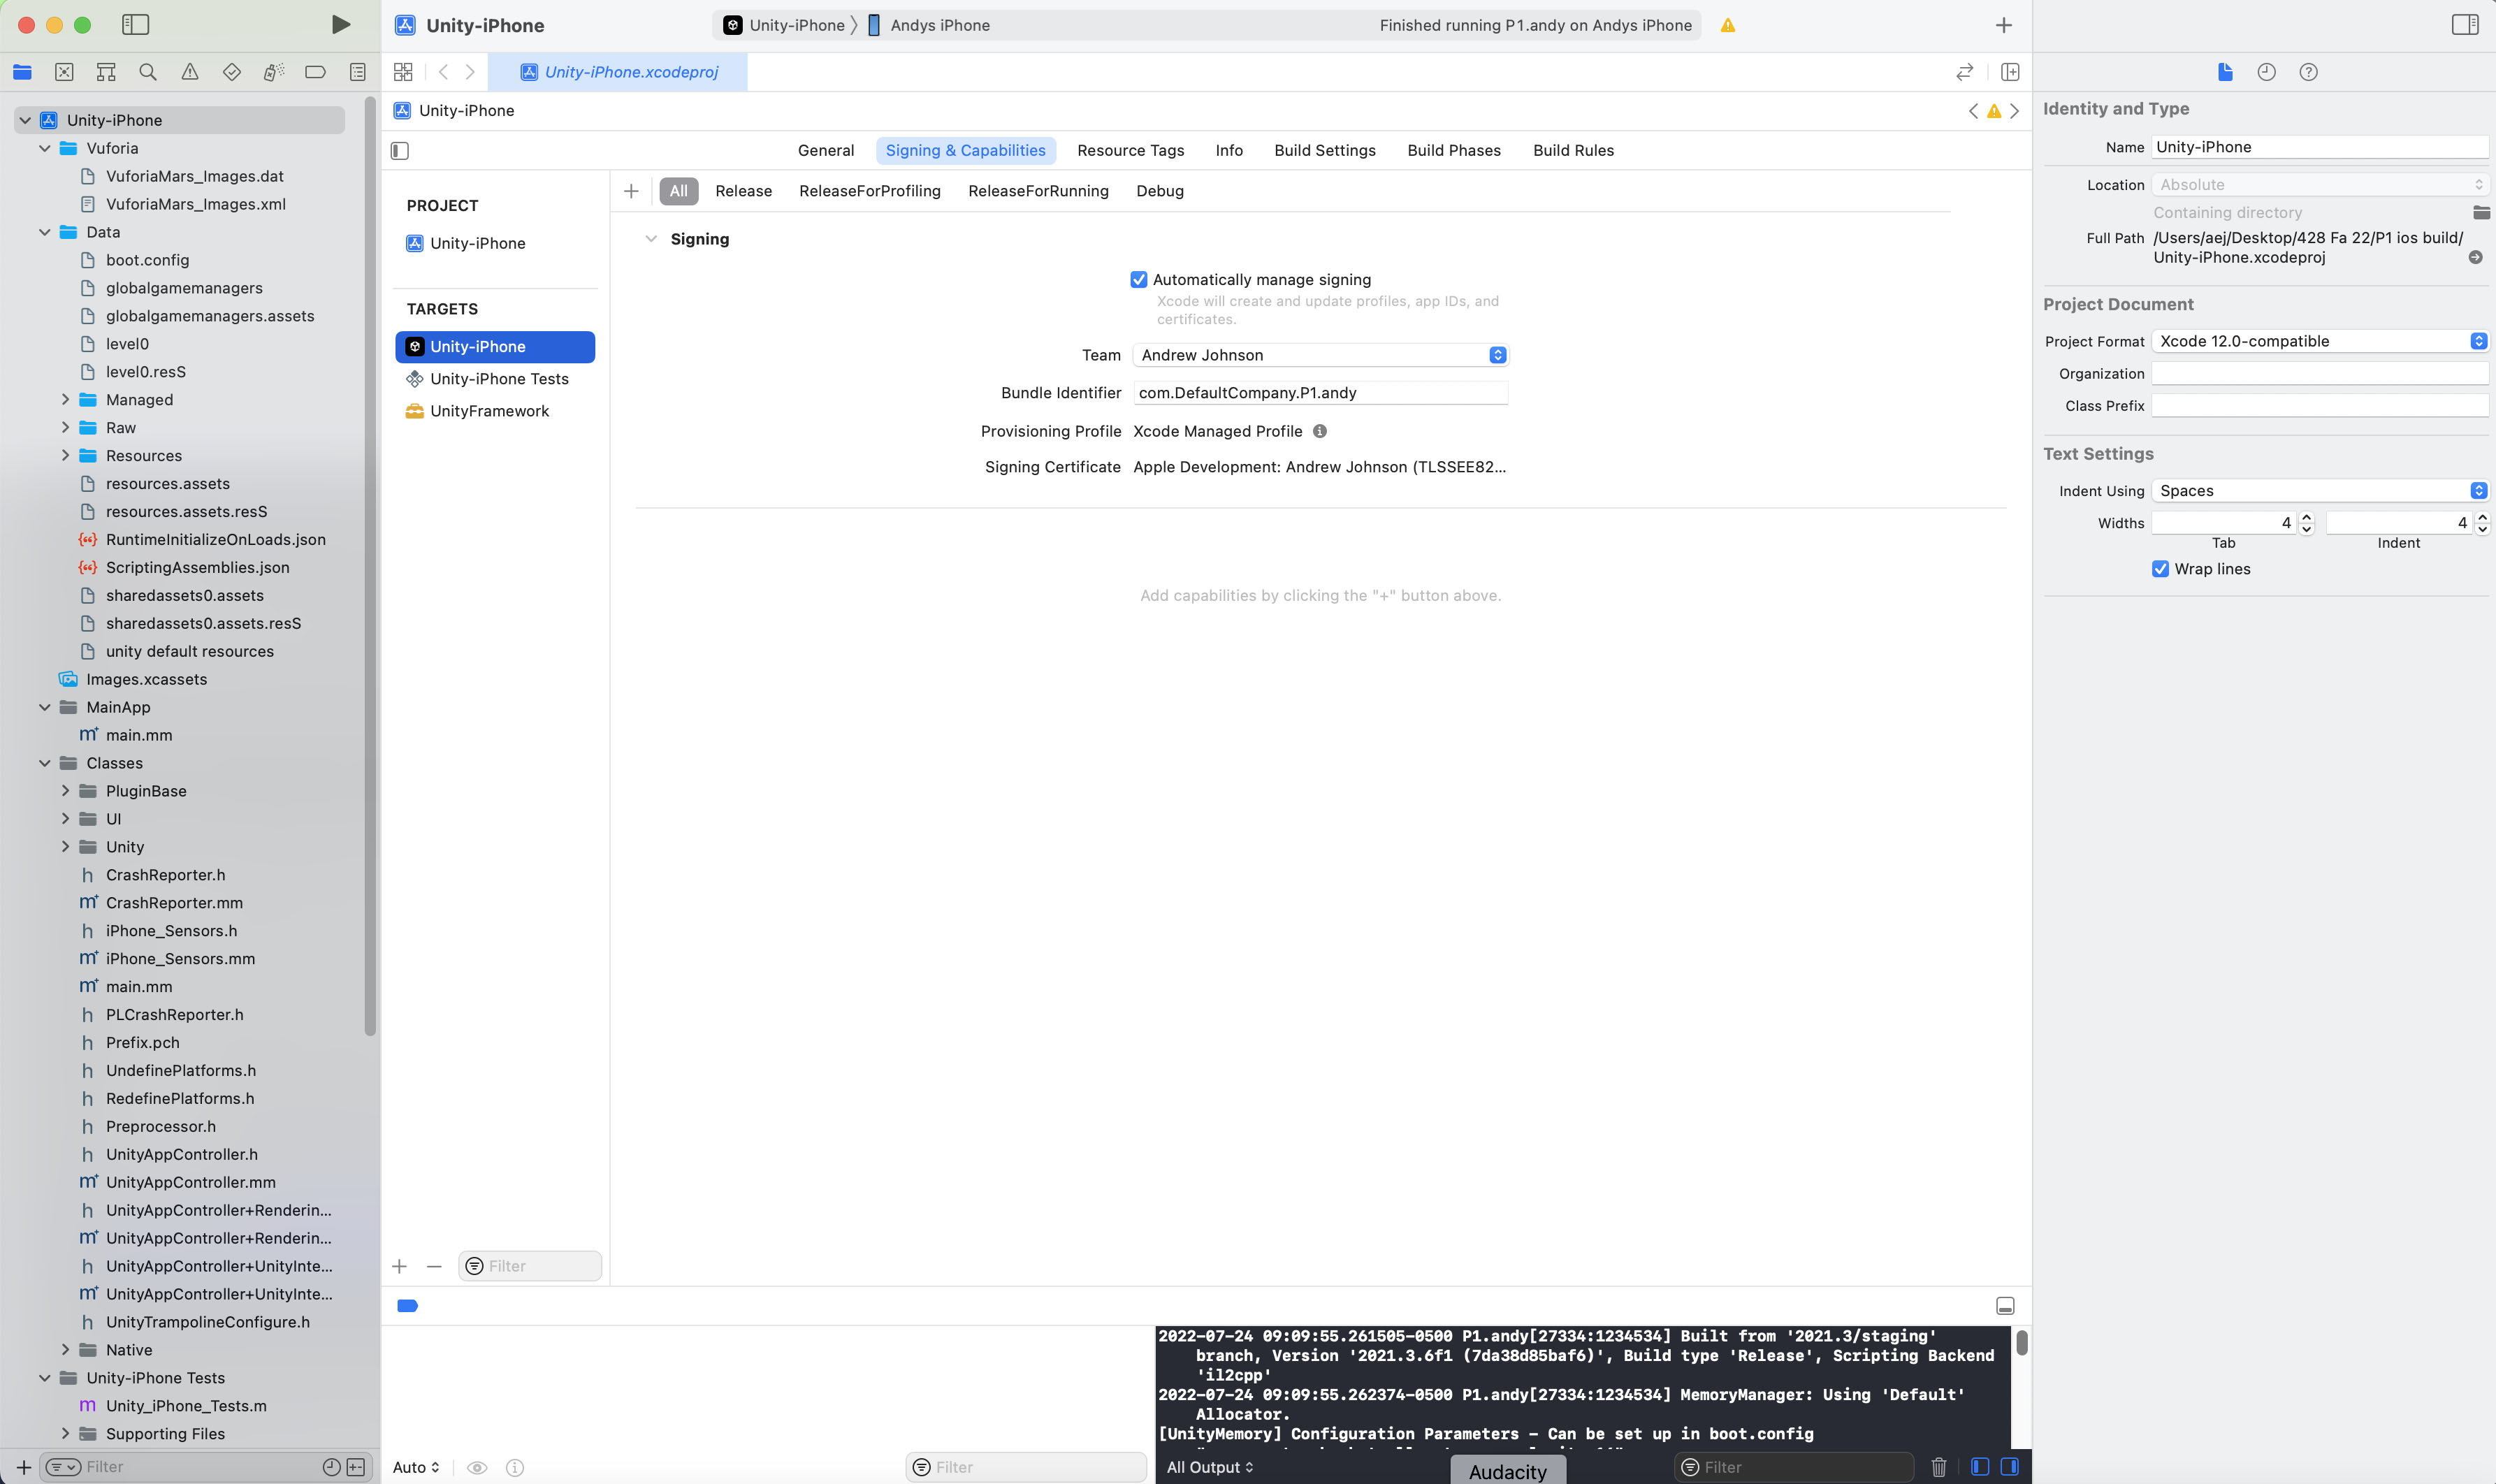The image size is (2496, 1484).
Task: Open the related items grid menu
Action: [x=403, y=72]
